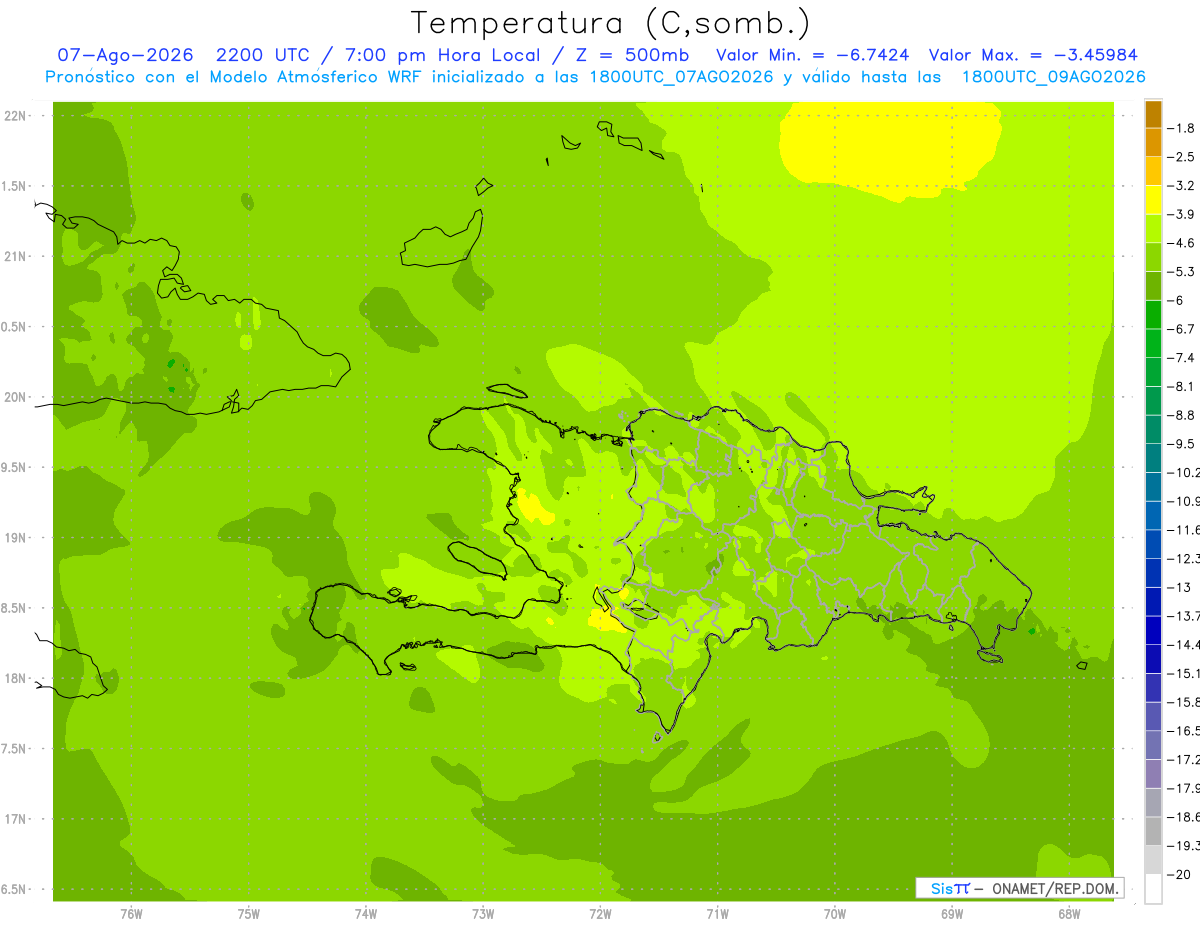Click the '69W' longitude axis label
Screen dimensions: 1200x927
952,914
